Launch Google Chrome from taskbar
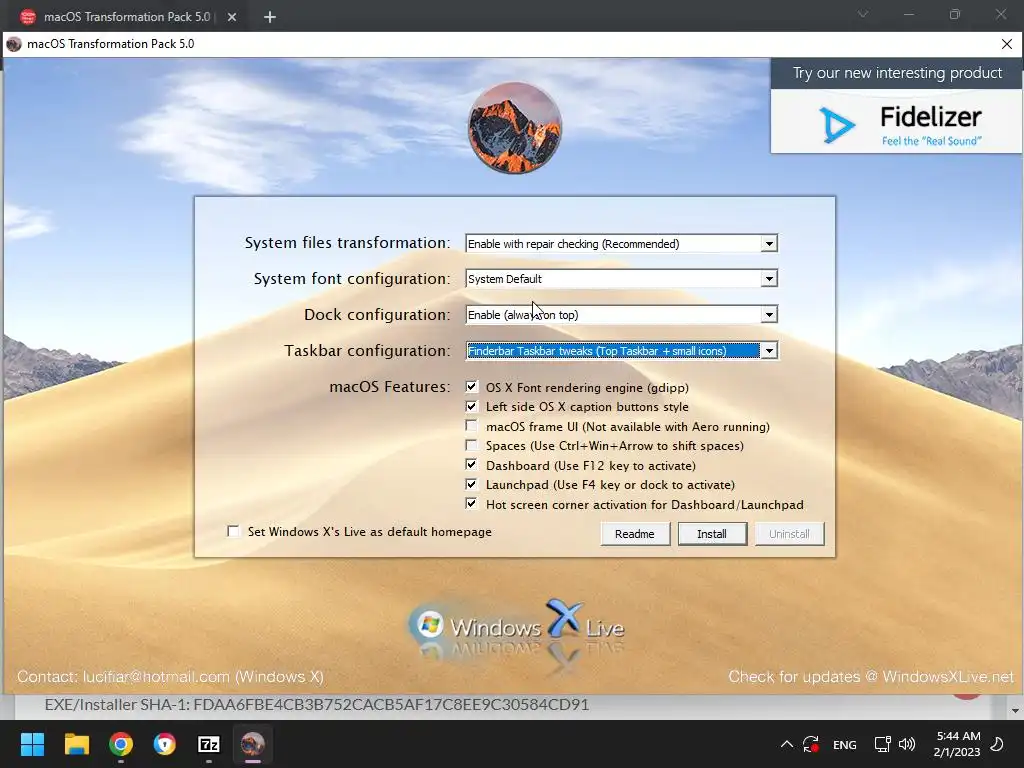Screen dimensions: 1024x768 click(121, 744)
